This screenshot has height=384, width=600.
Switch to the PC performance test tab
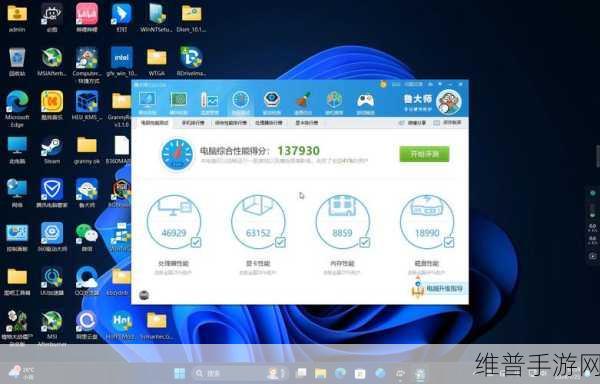(x=155, y=123)
